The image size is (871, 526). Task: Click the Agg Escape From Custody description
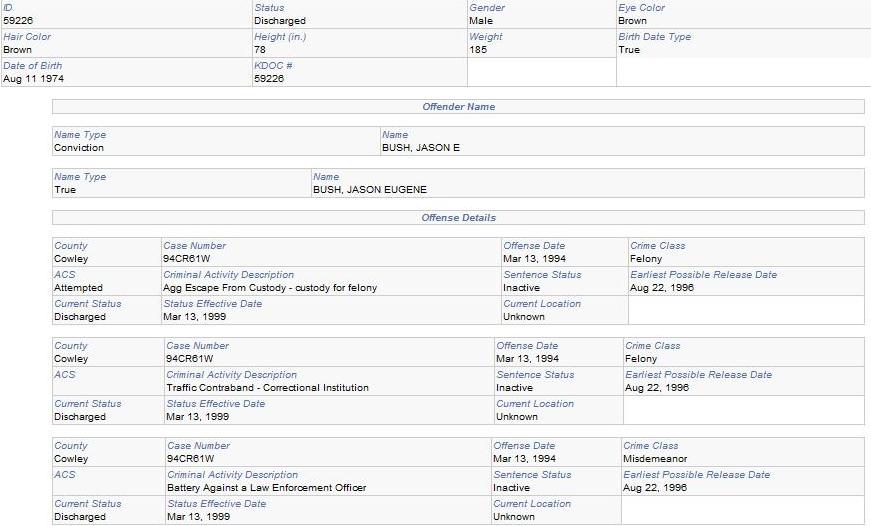point(257,287)
